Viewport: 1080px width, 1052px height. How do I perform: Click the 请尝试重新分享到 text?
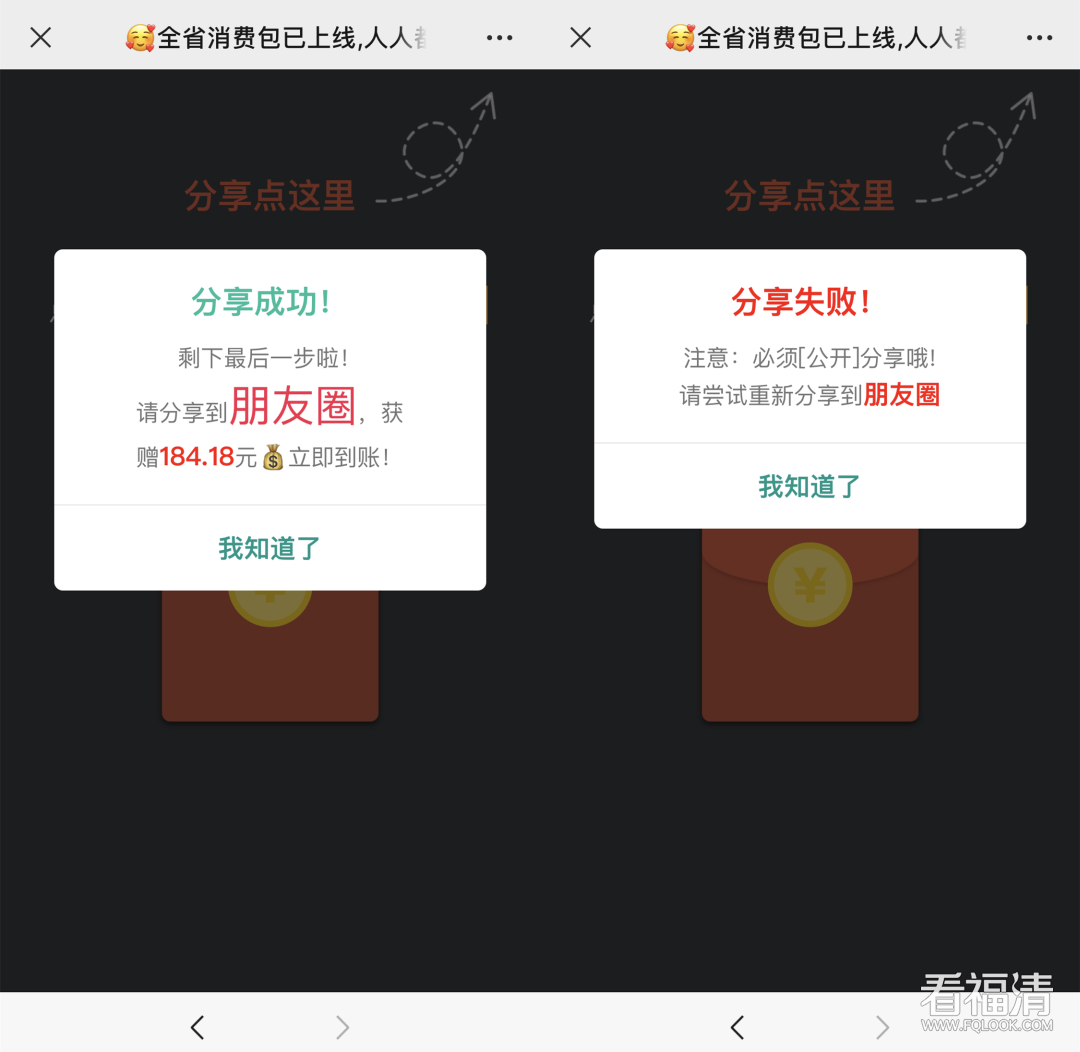click(771, 395)
